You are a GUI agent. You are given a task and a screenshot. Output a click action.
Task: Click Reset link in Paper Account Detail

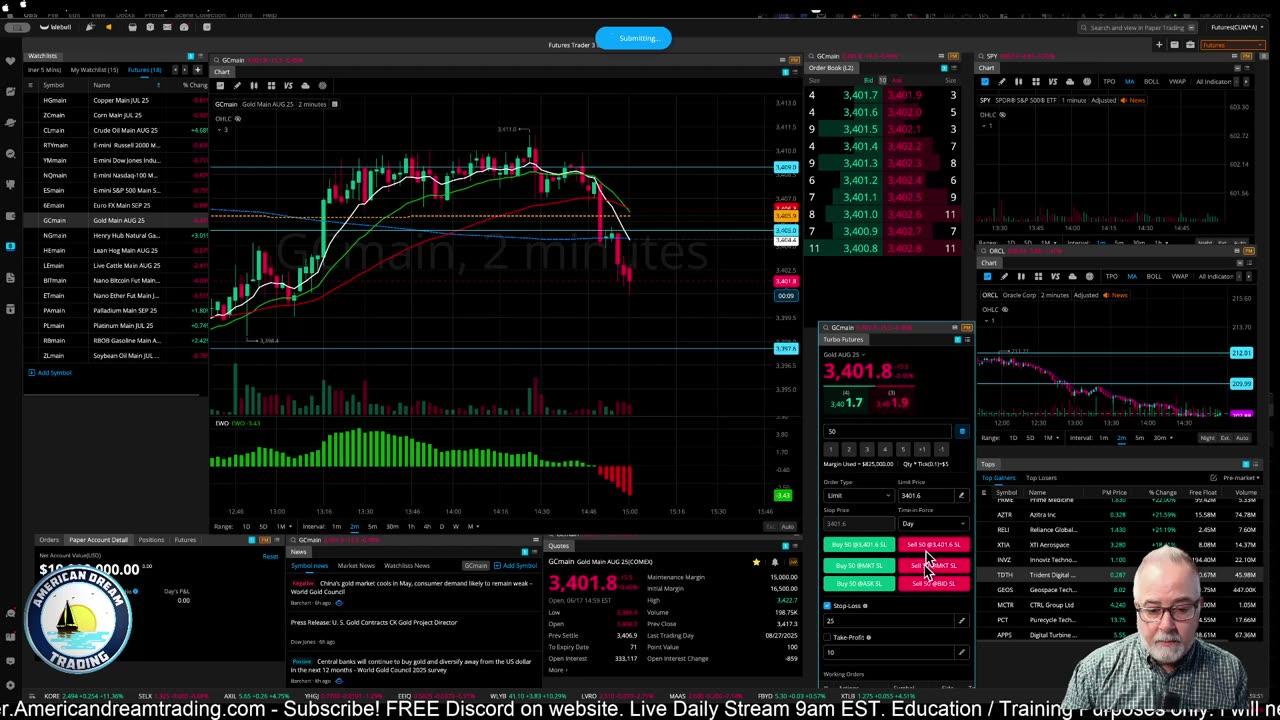pyautogui.click(x=270, y=556)
